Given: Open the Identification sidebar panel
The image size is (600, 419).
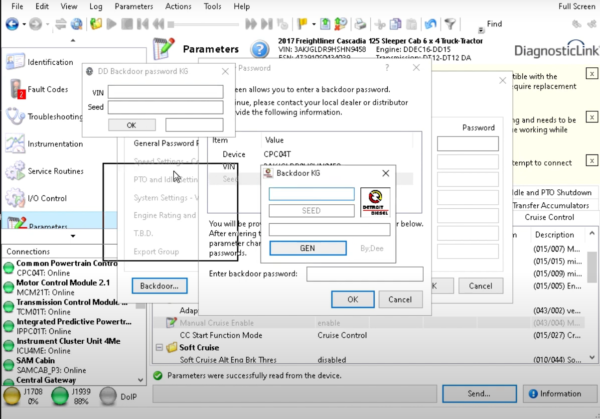Looking at the screenshot, I should [x=50, y=62].
